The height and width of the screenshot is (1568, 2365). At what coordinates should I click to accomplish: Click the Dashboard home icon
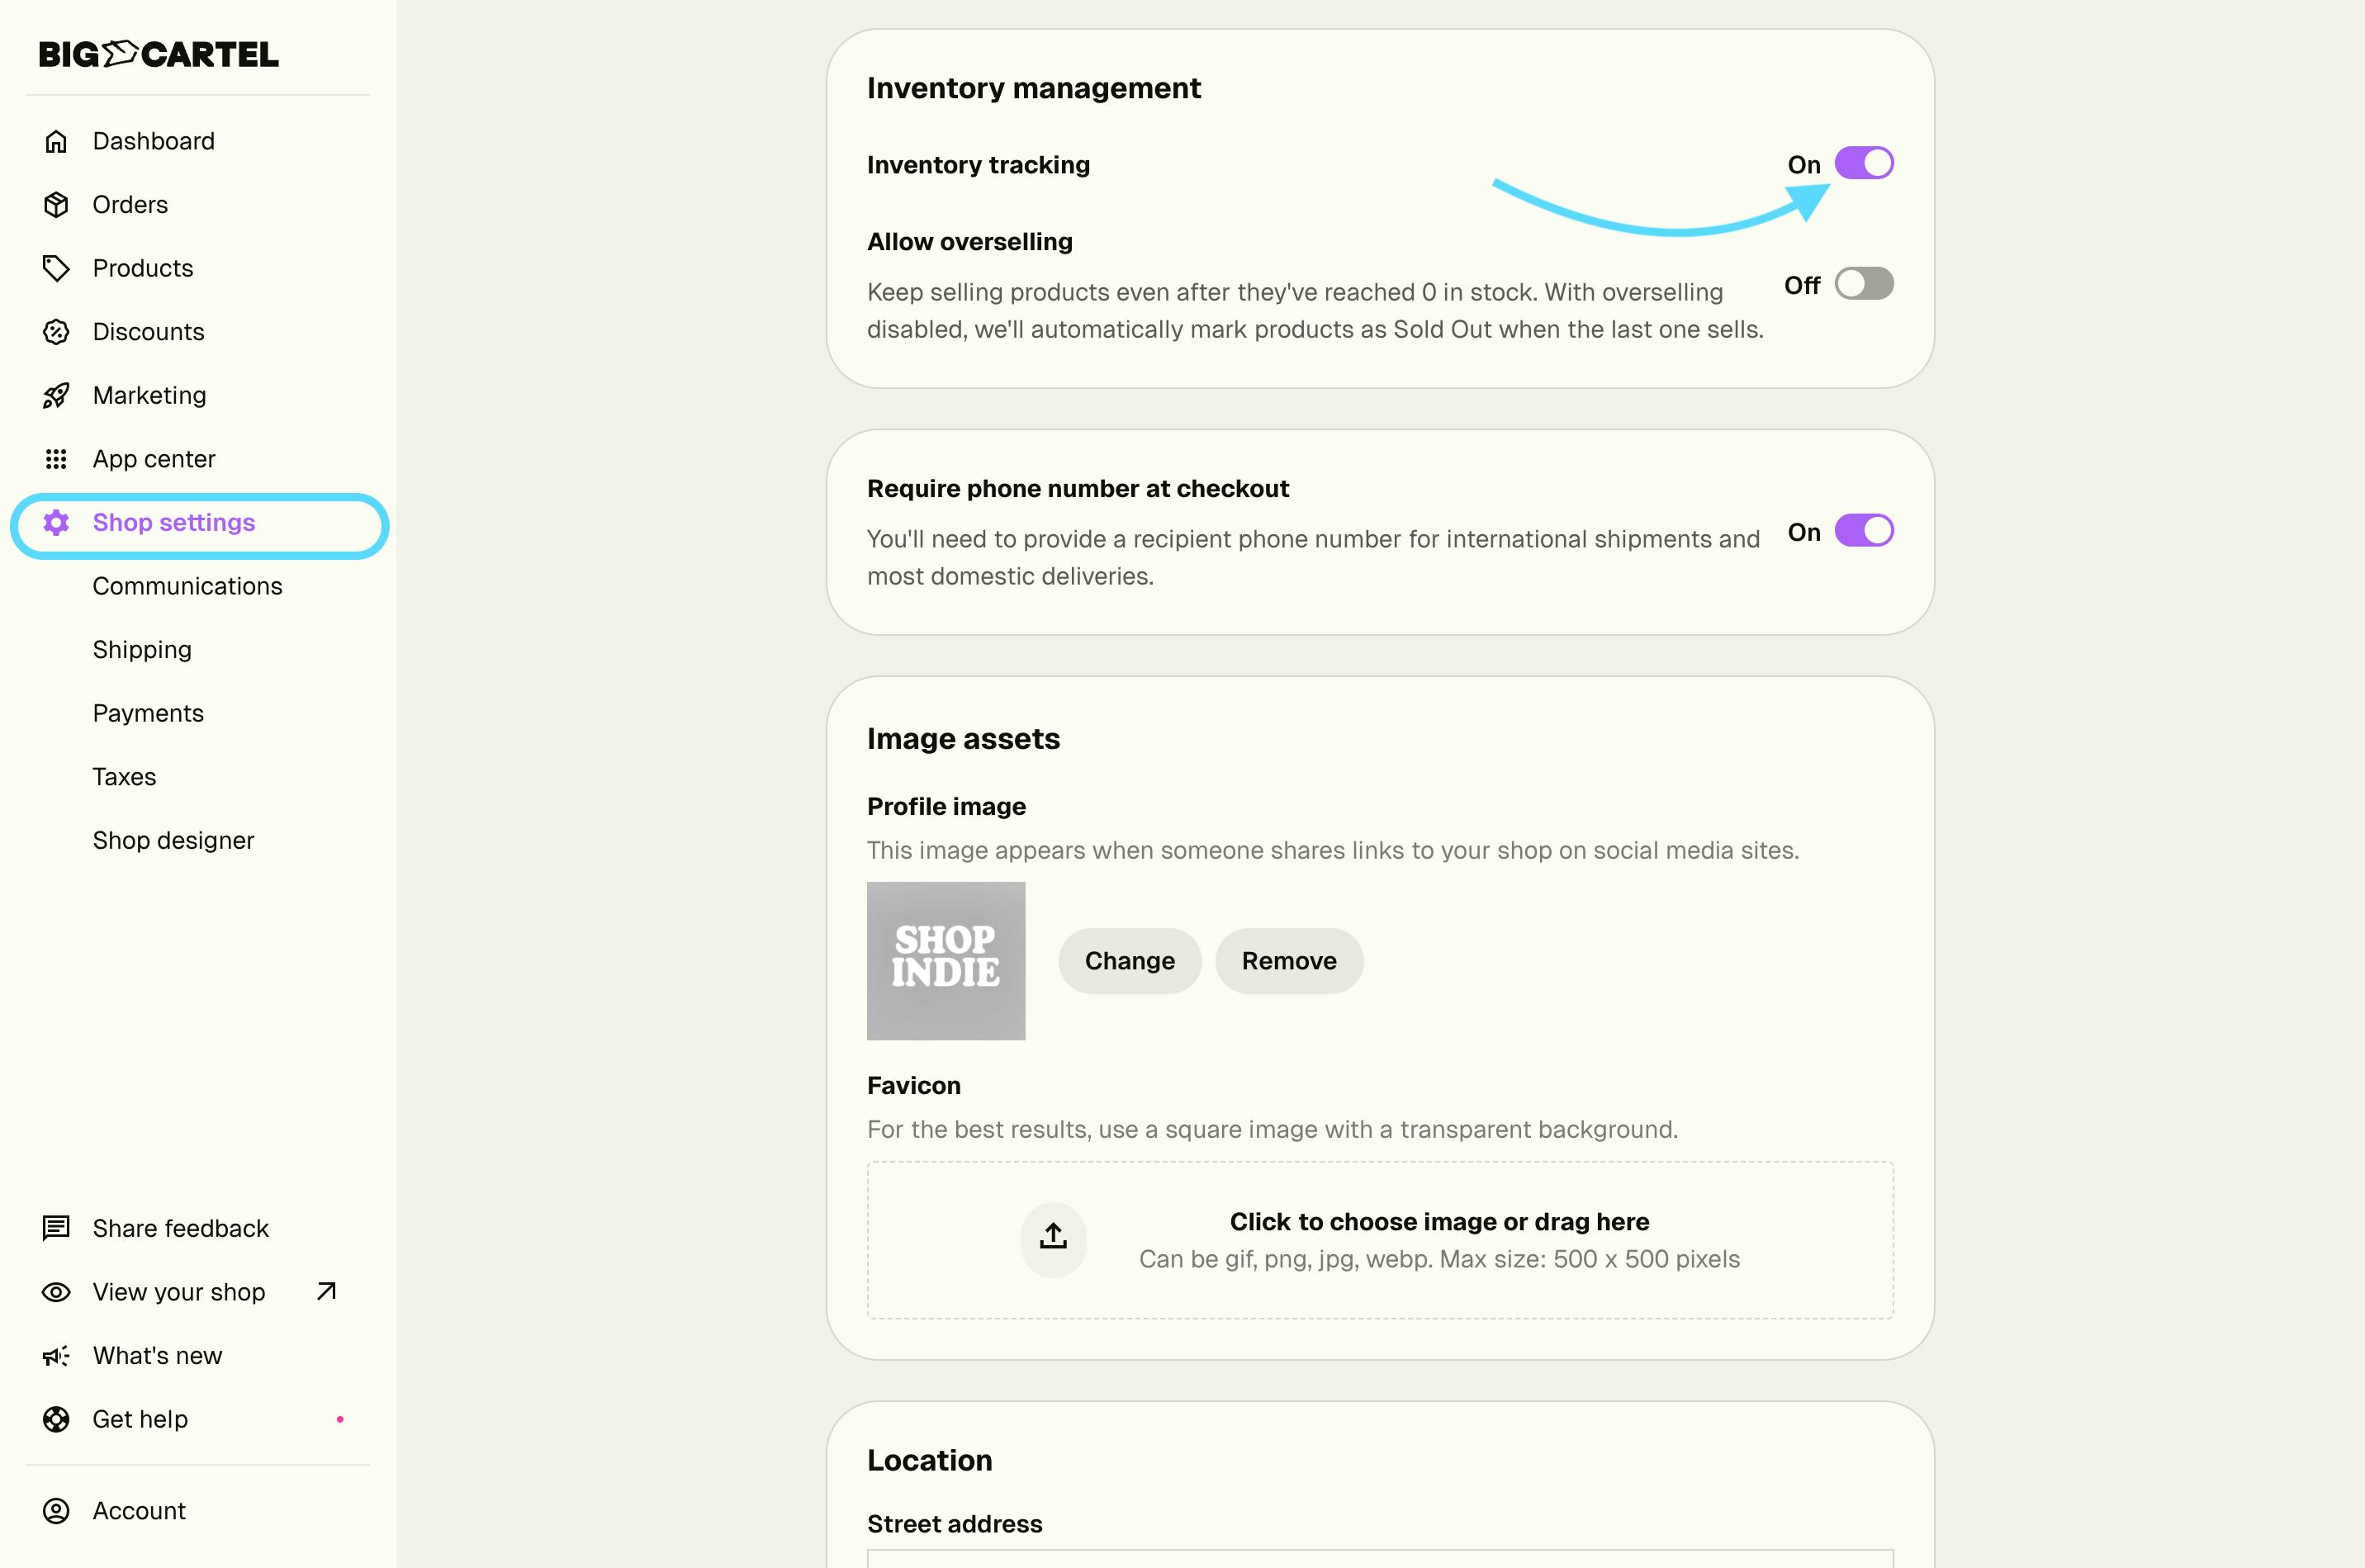(x=56, y=141)
